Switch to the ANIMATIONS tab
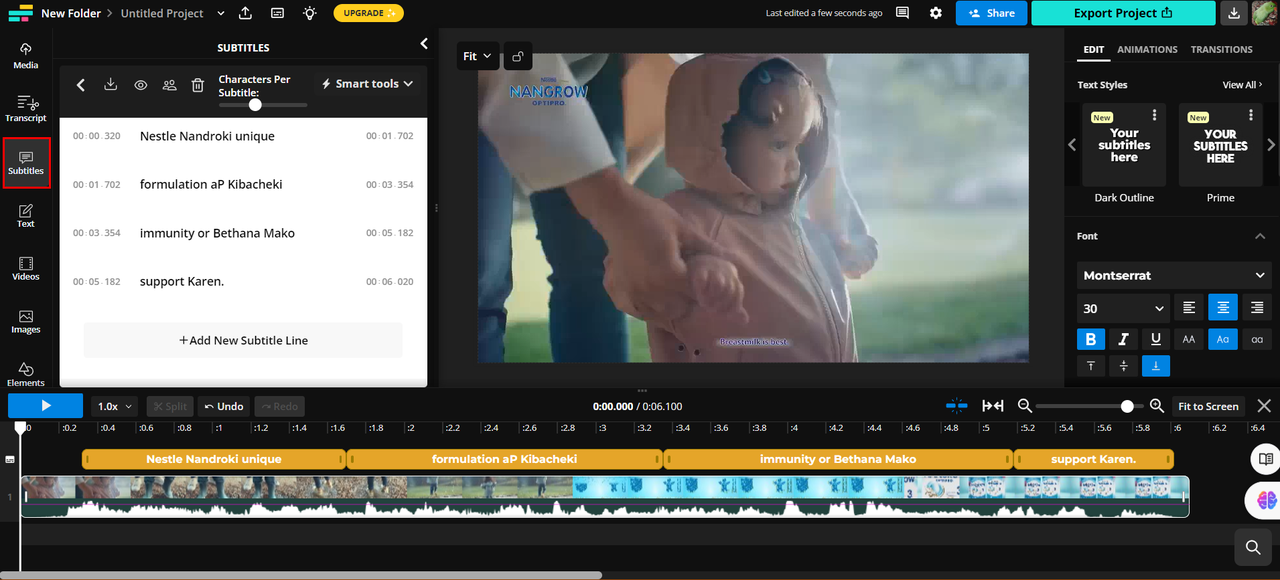1280x580 pixels. point(1147,49)
